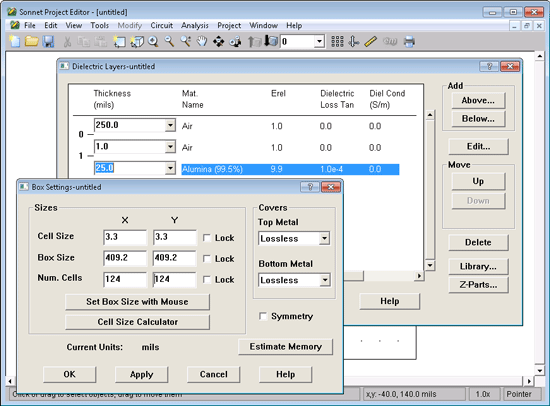Screen dimensions: 550x406
Task: Click Dielectric Layers dialog help question icon
Action: click(x=489, y=66)
